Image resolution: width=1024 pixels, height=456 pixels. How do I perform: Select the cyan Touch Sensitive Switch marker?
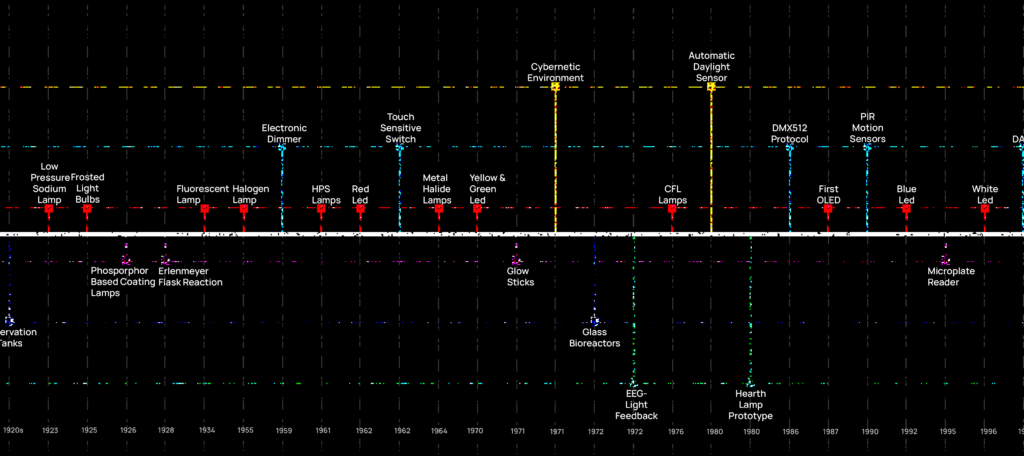pyautogui.click(x=400, y=148)
